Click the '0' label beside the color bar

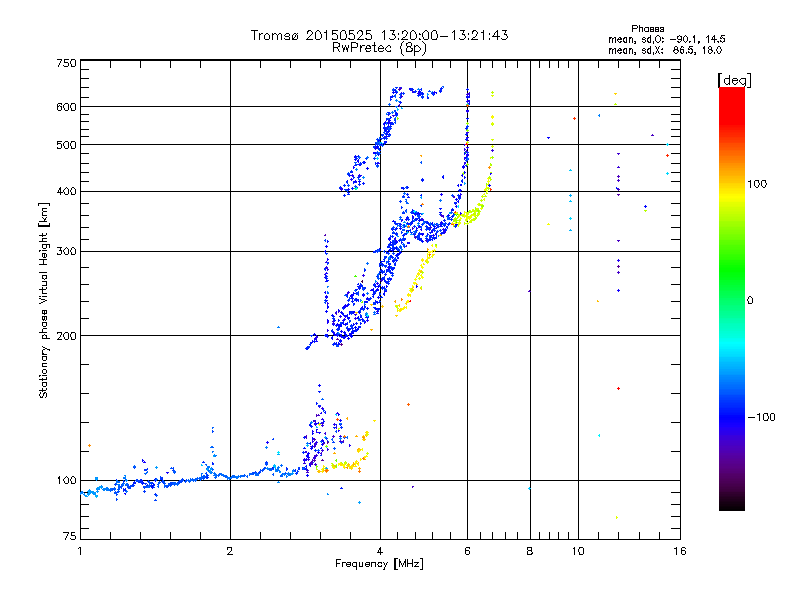click(x=750, y=300)
